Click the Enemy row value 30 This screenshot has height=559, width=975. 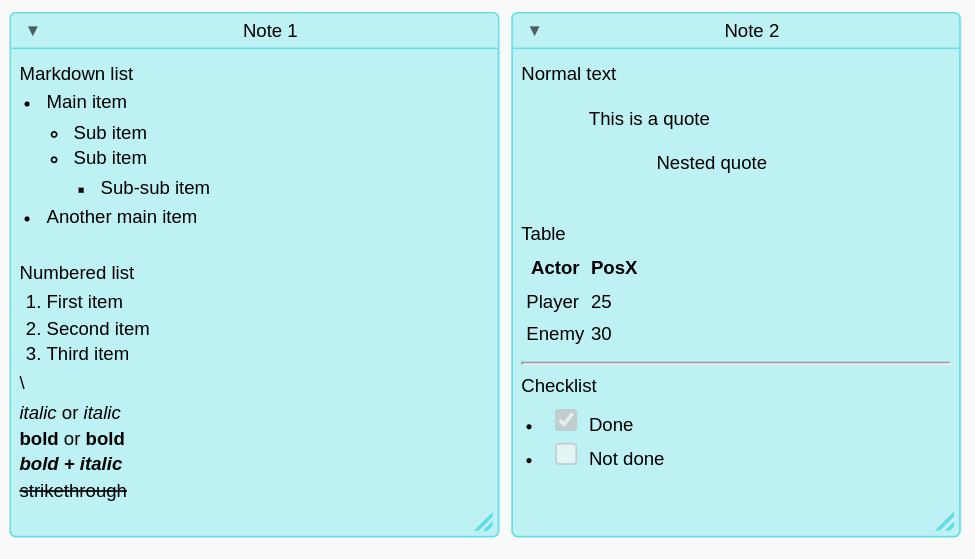pos(601,334)
